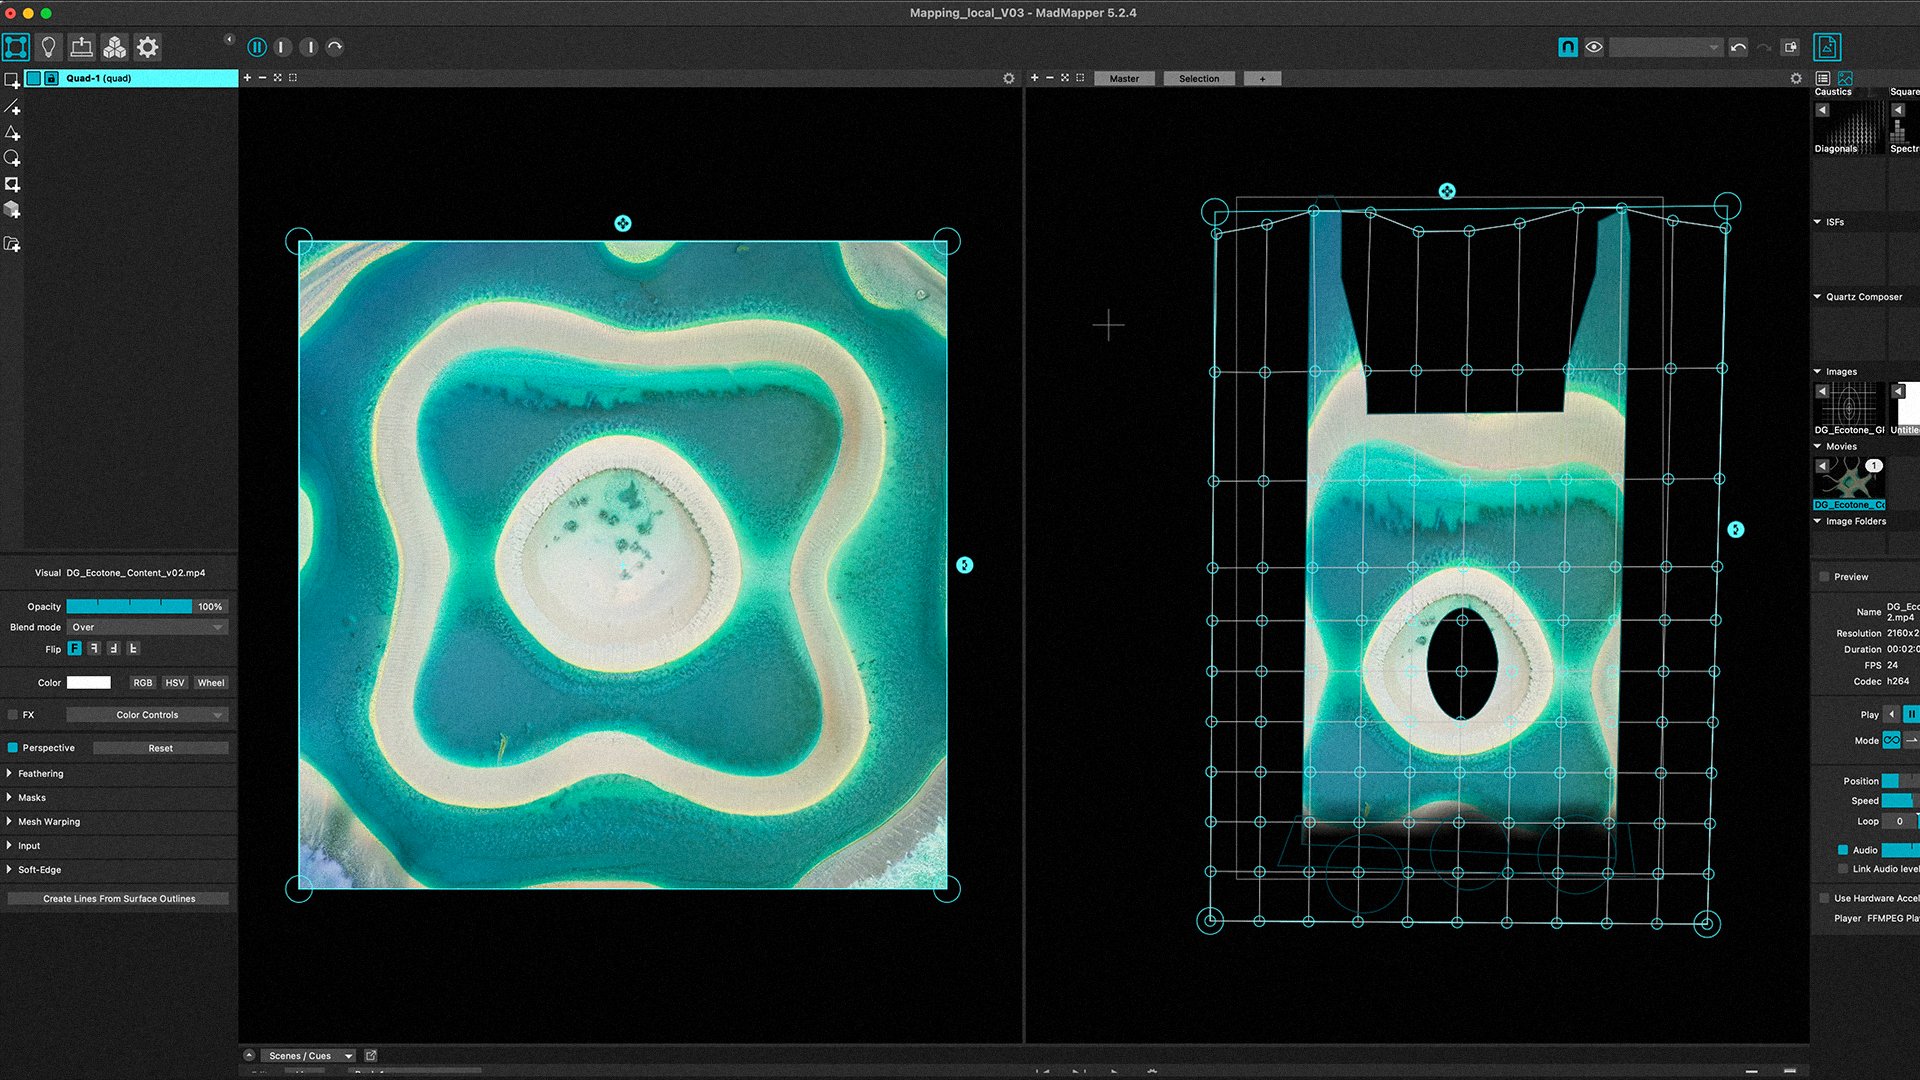This screenshot has height=1080, width=1920.
Task: Open the Scenes / Cues dropdown
Action: 309,1056
